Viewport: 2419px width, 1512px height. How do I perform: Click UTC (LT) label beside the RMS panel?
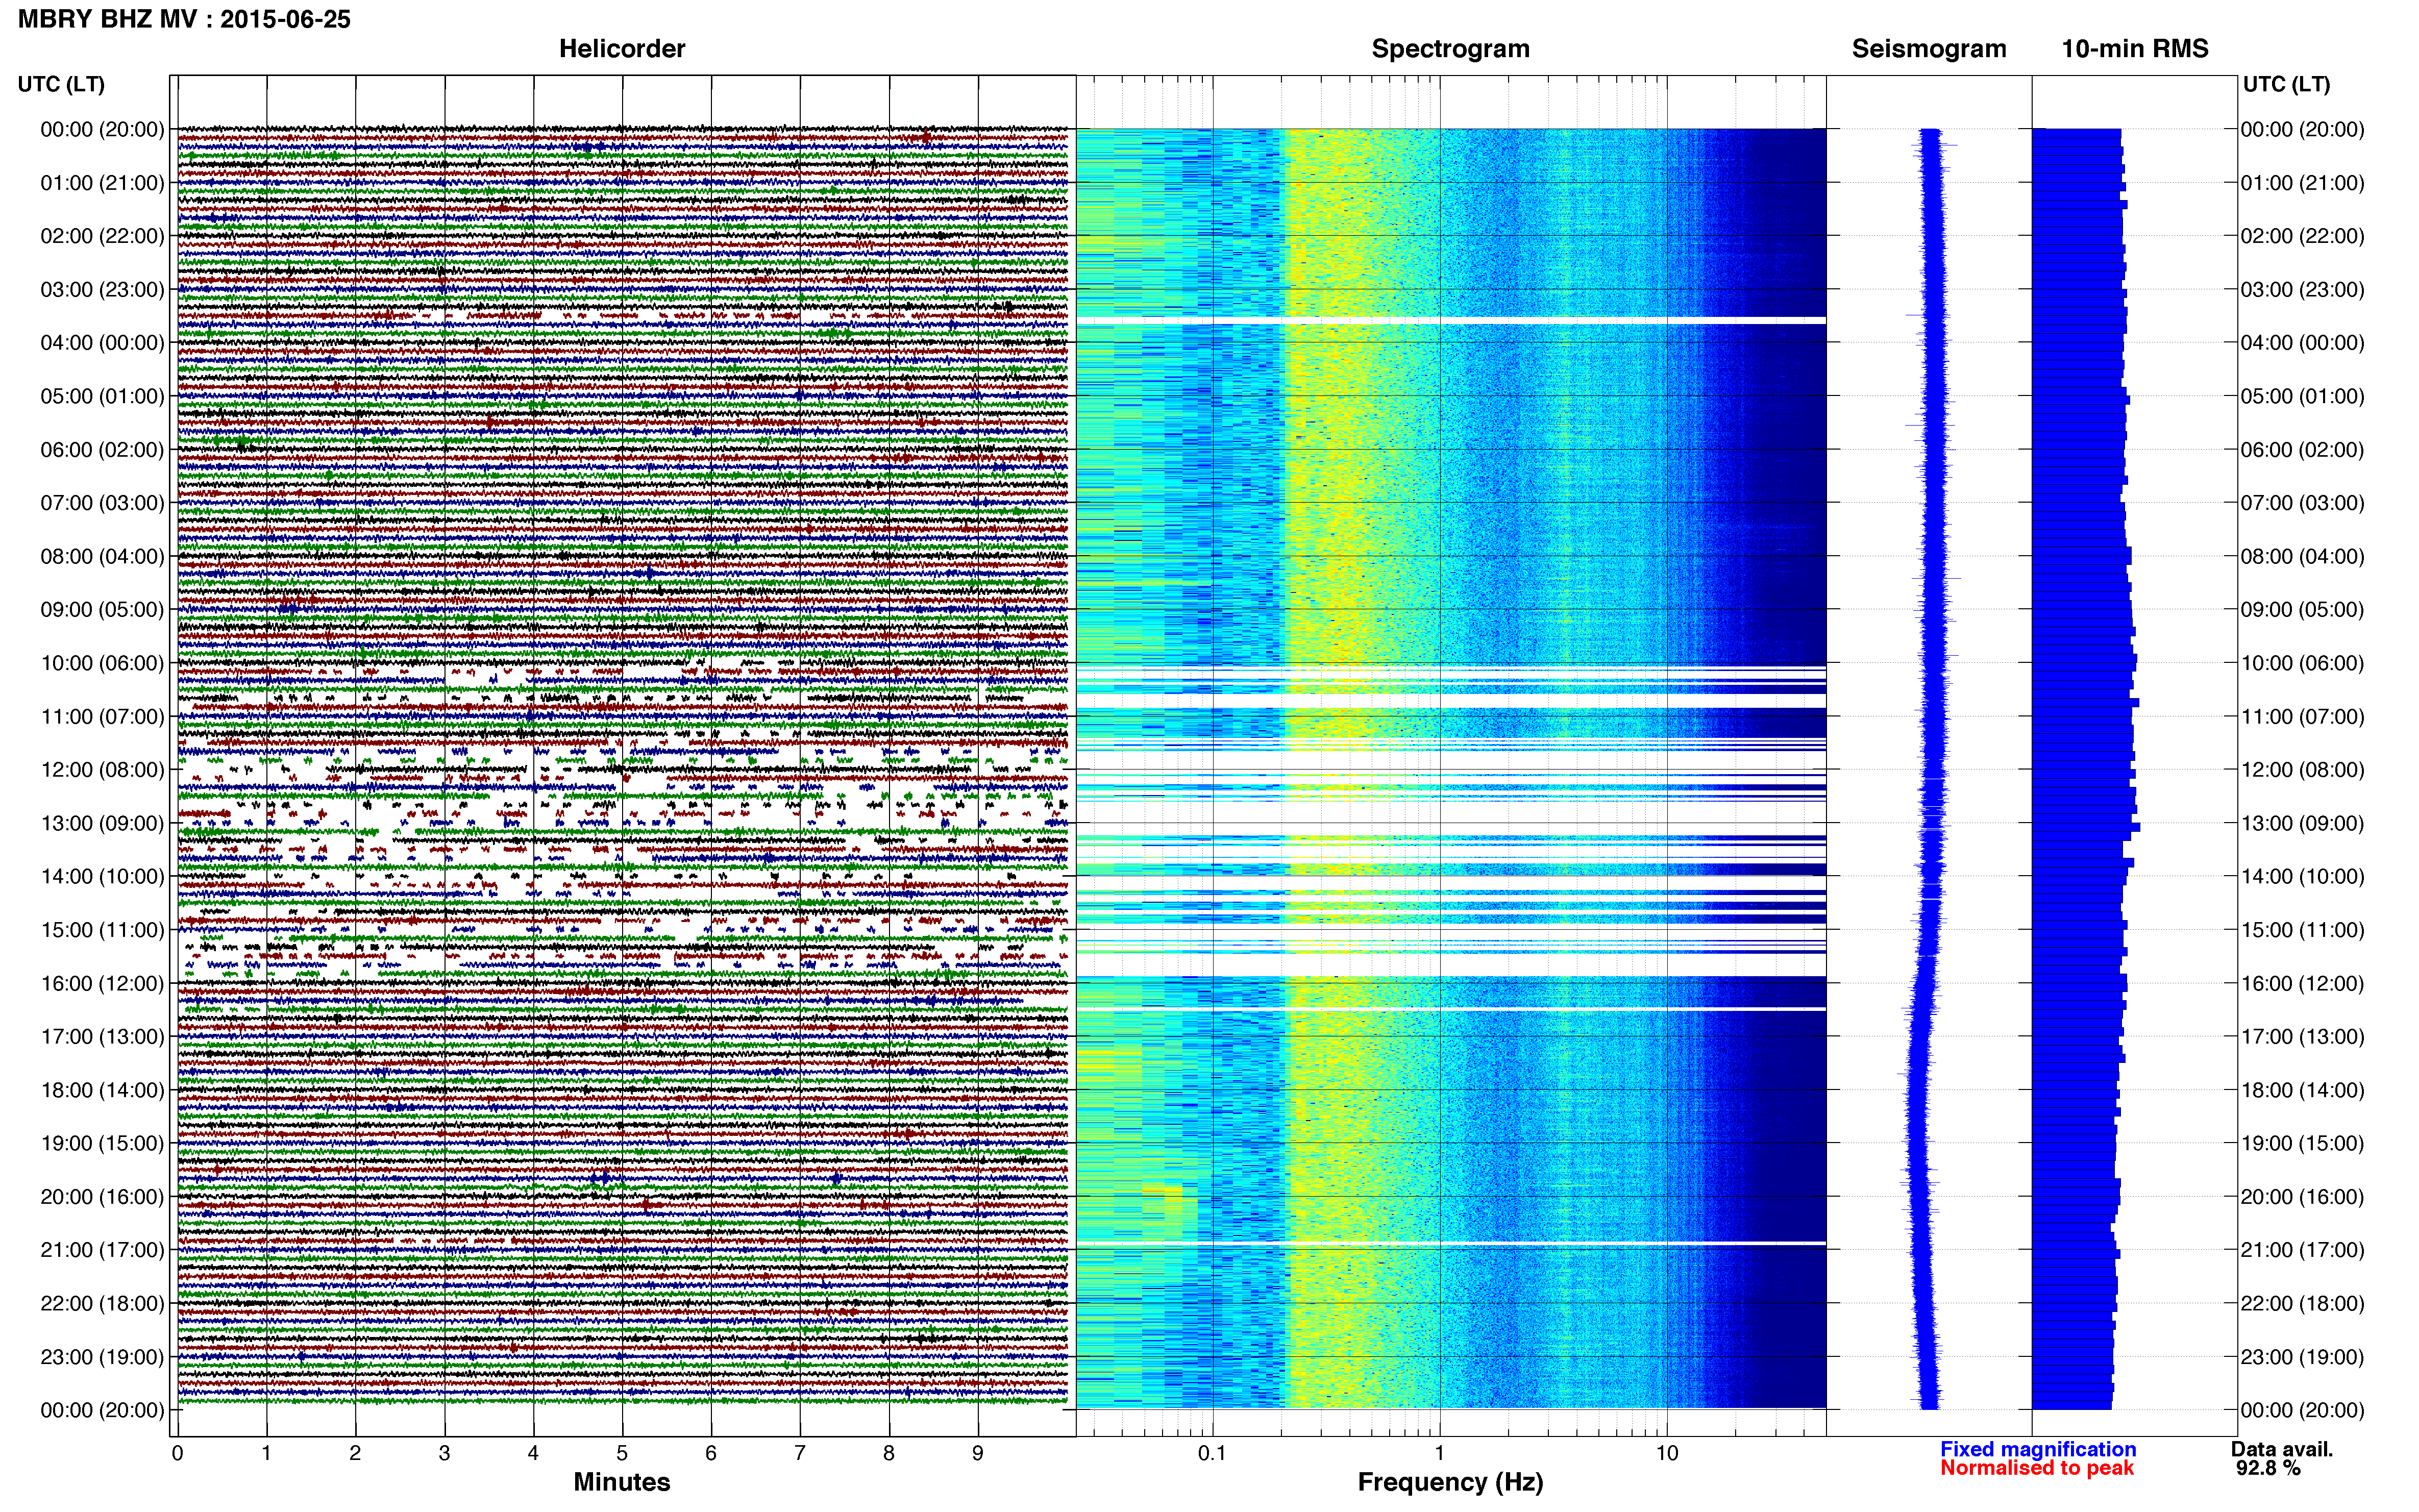pos(2286,84)
